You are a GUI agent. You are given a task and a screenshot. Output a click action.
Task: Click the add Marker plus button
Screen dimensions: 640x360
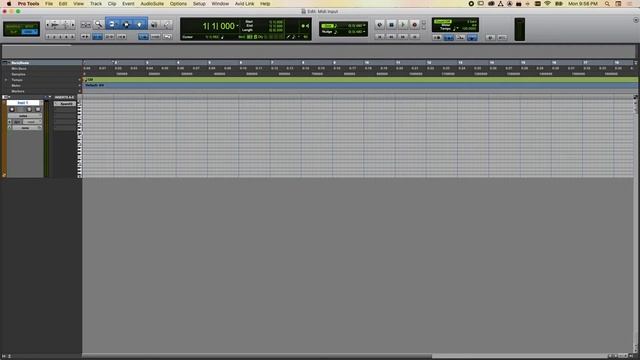[80, 91]
